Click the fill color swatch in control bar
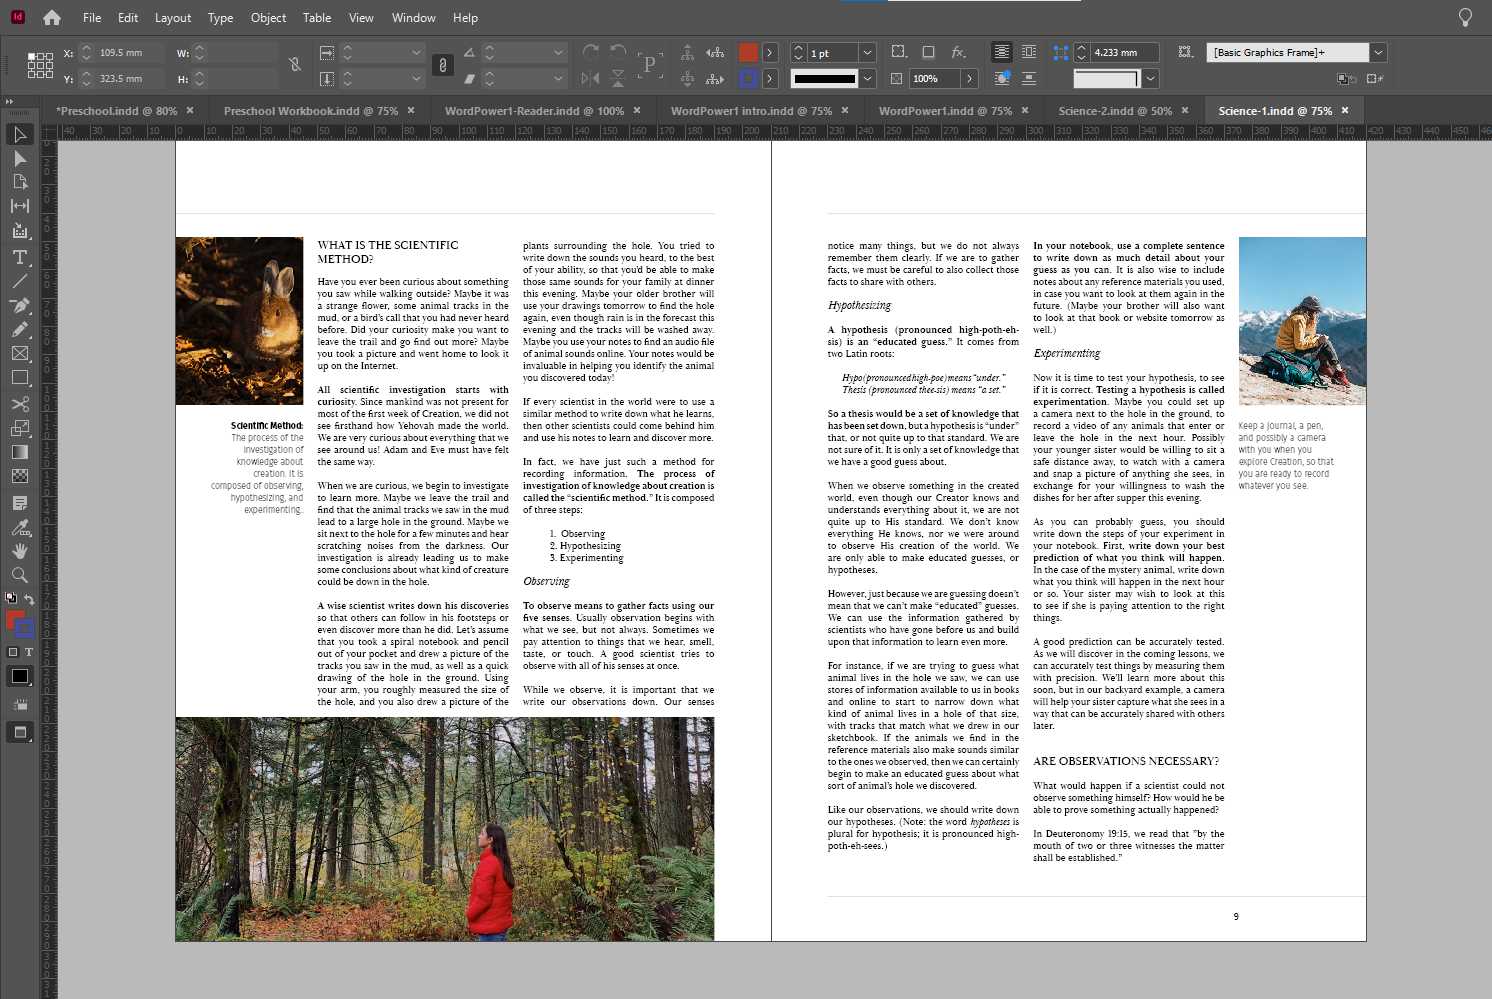Screen dimensions: 1492x999 pos(748,52)
